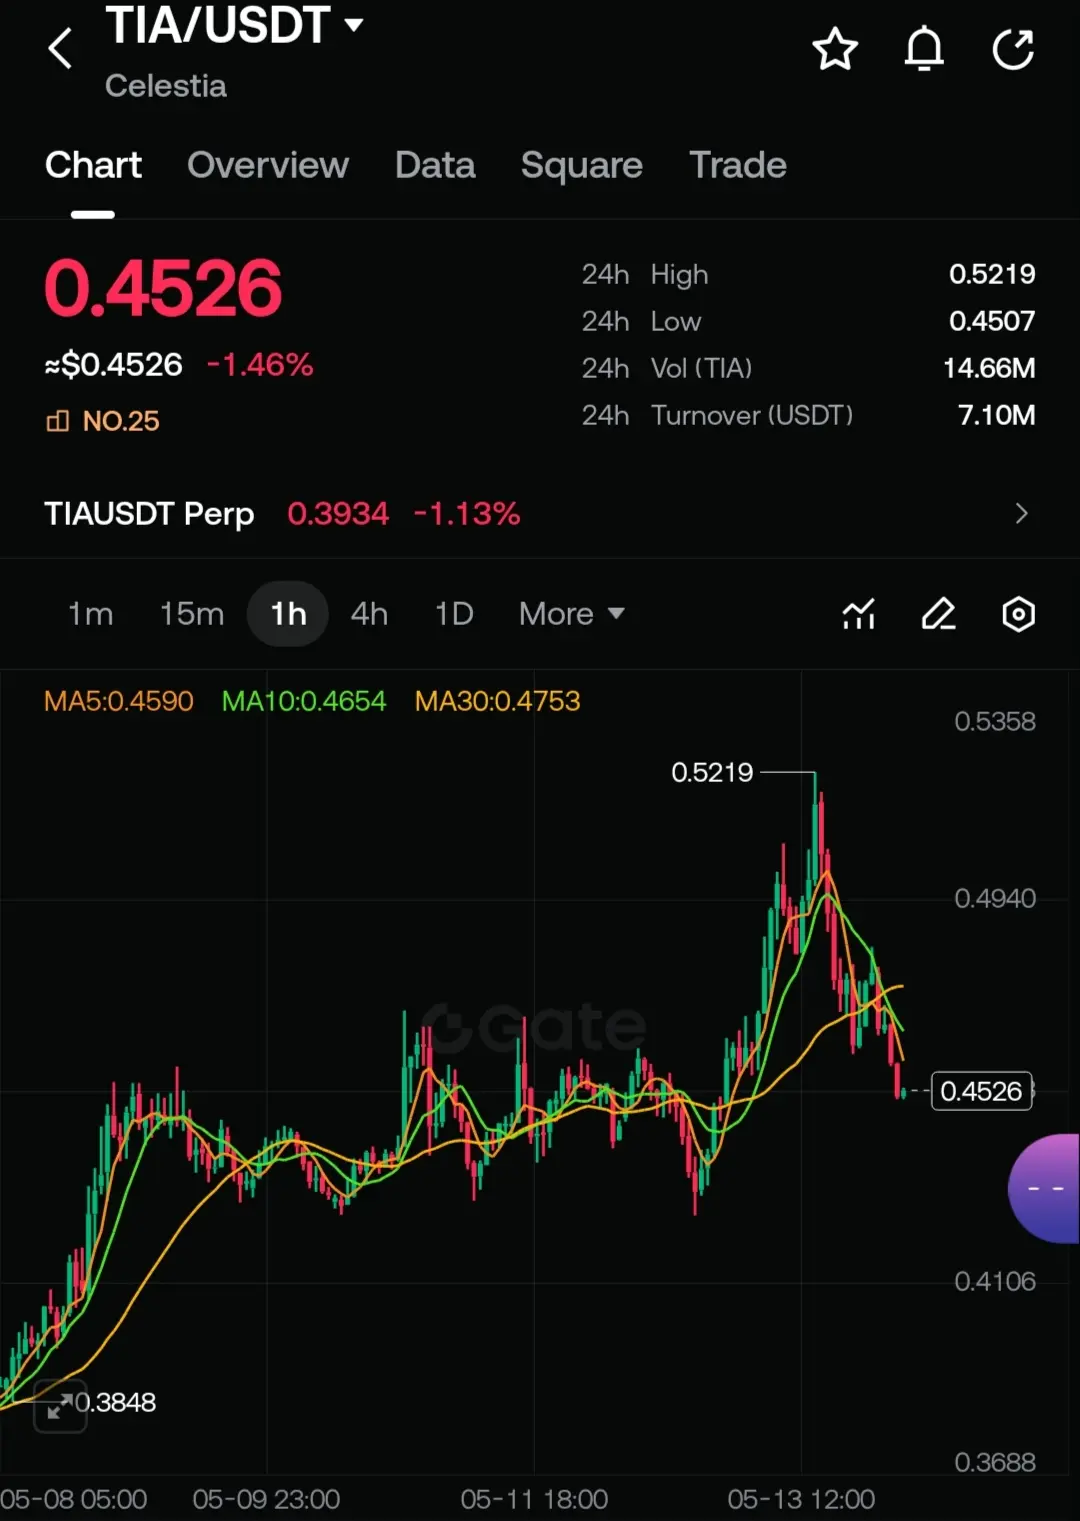Tap the 05-11 18:00 time axis label
Viewport: 1080px width, 1521px height.
click(534, 1499)
